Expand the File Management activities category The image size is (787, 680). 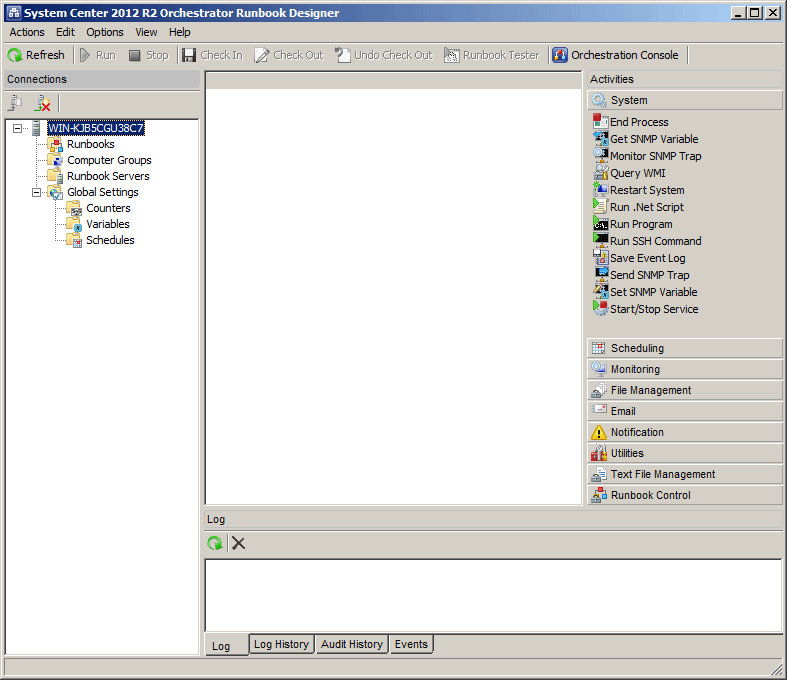685,390
